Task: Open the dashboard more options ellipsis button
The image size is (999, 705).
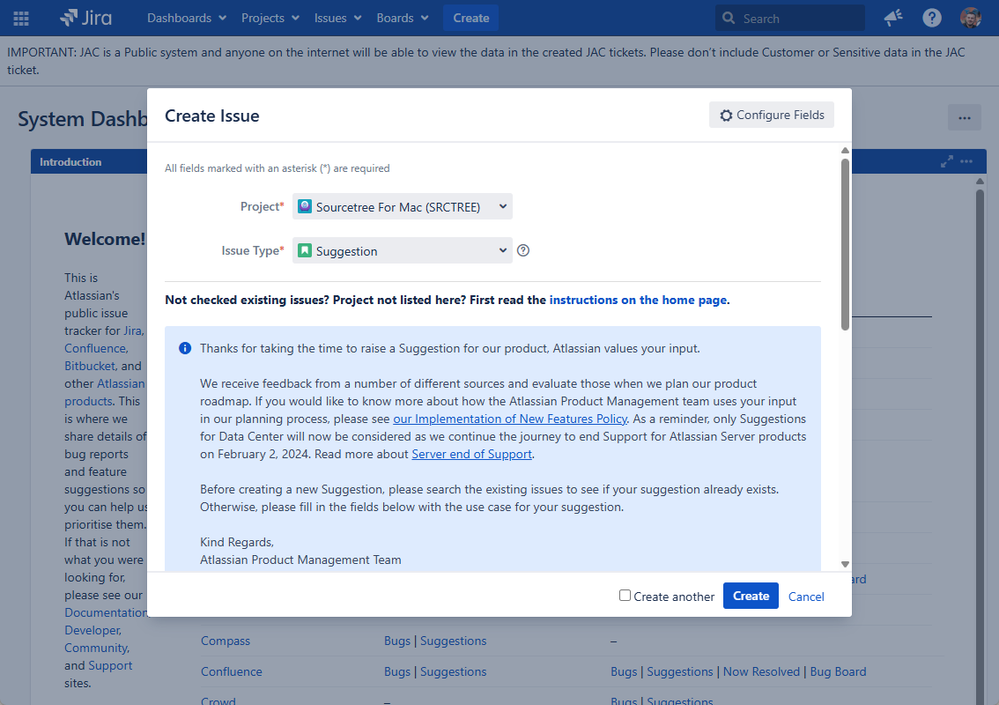Action: point(965,118)
